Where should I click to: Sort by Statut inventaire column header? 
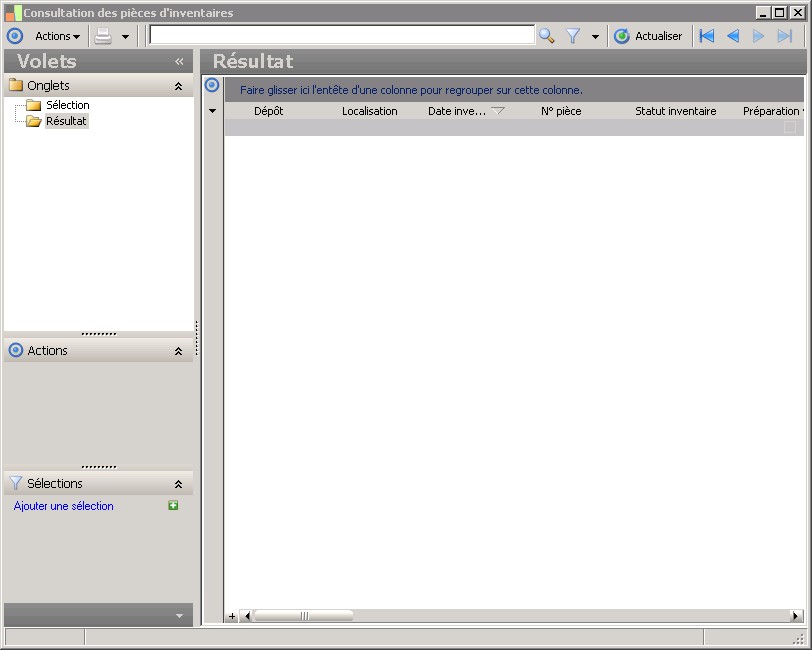(675, 111)
